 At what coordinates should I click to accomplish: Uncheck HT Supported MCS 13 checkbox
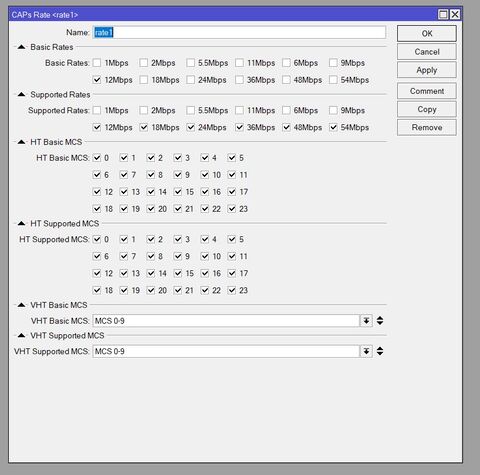(x=124, y=273)
